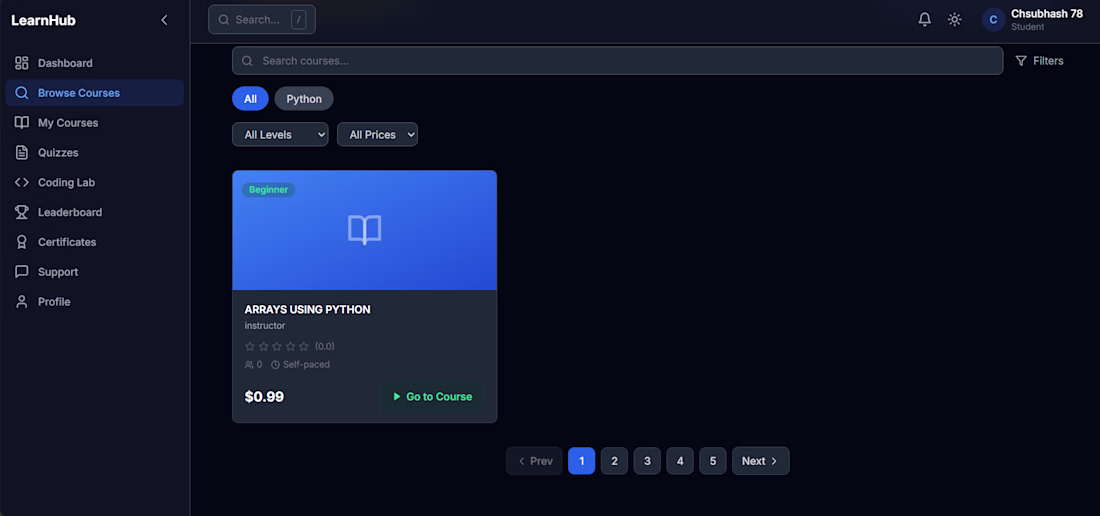
Task: Select Browse Courses in the sidebar
Action: tap(95, 93)
